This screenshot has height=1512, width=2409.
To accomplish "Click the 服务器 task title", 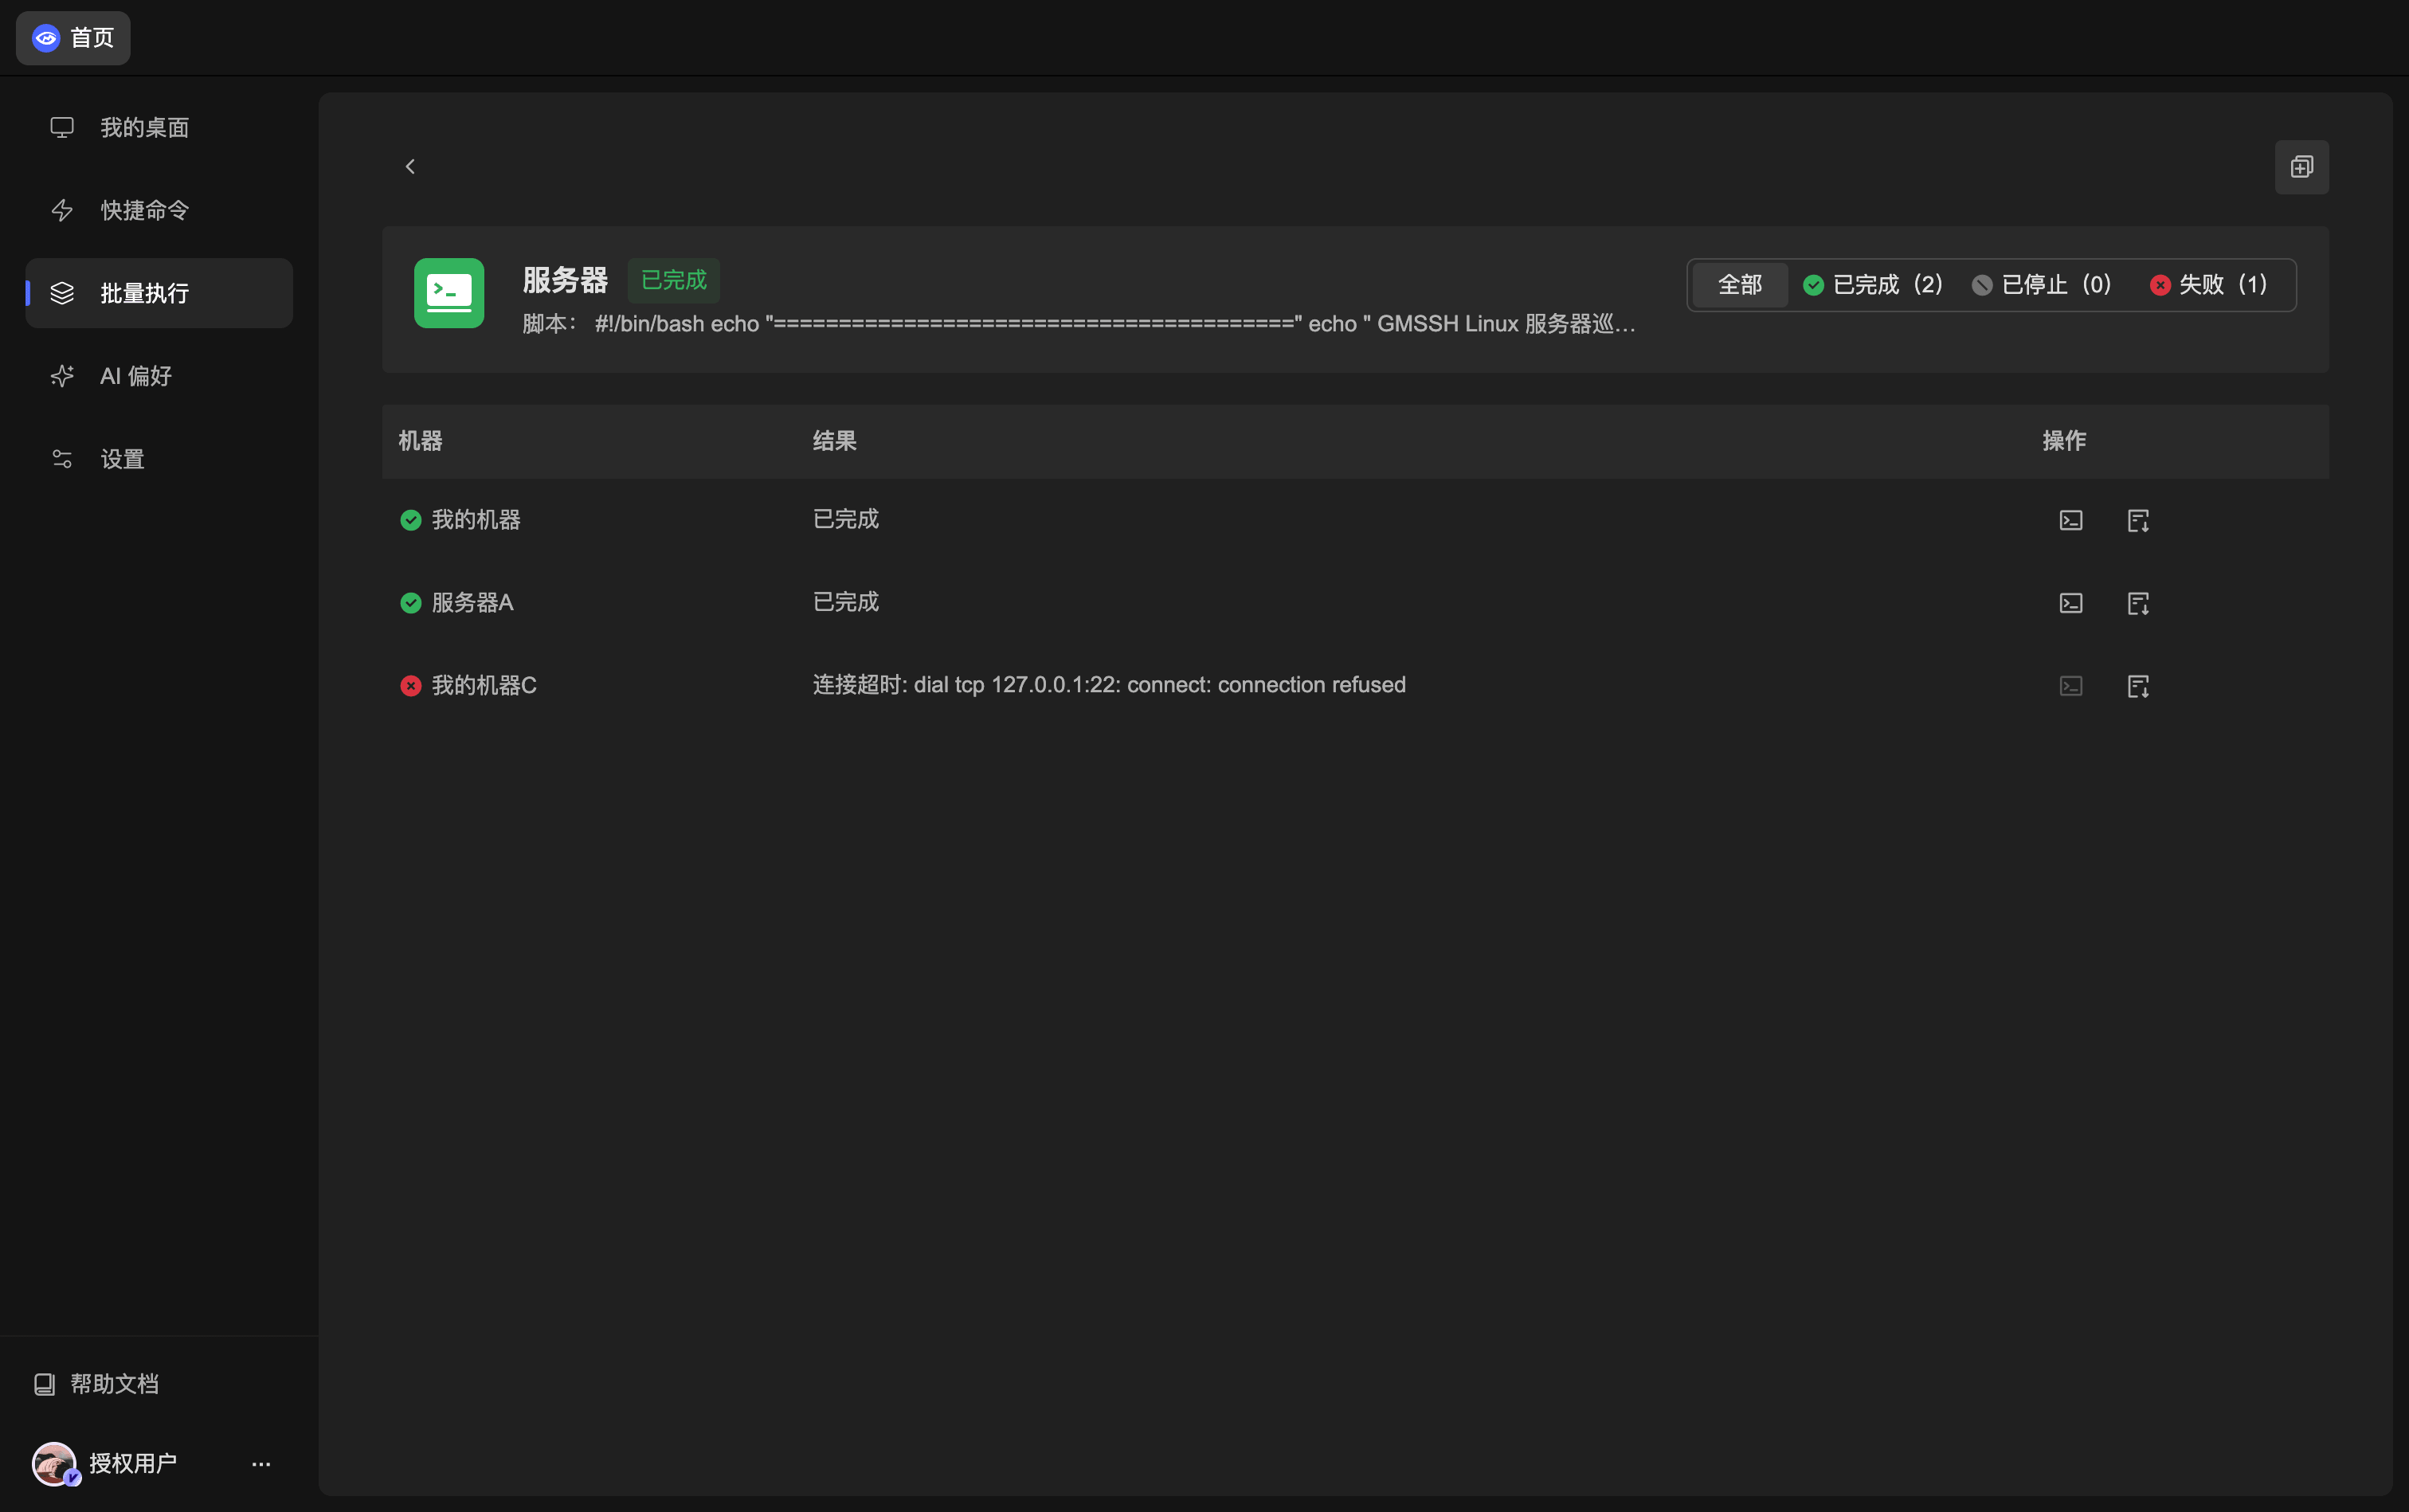I will coord(565,280).
